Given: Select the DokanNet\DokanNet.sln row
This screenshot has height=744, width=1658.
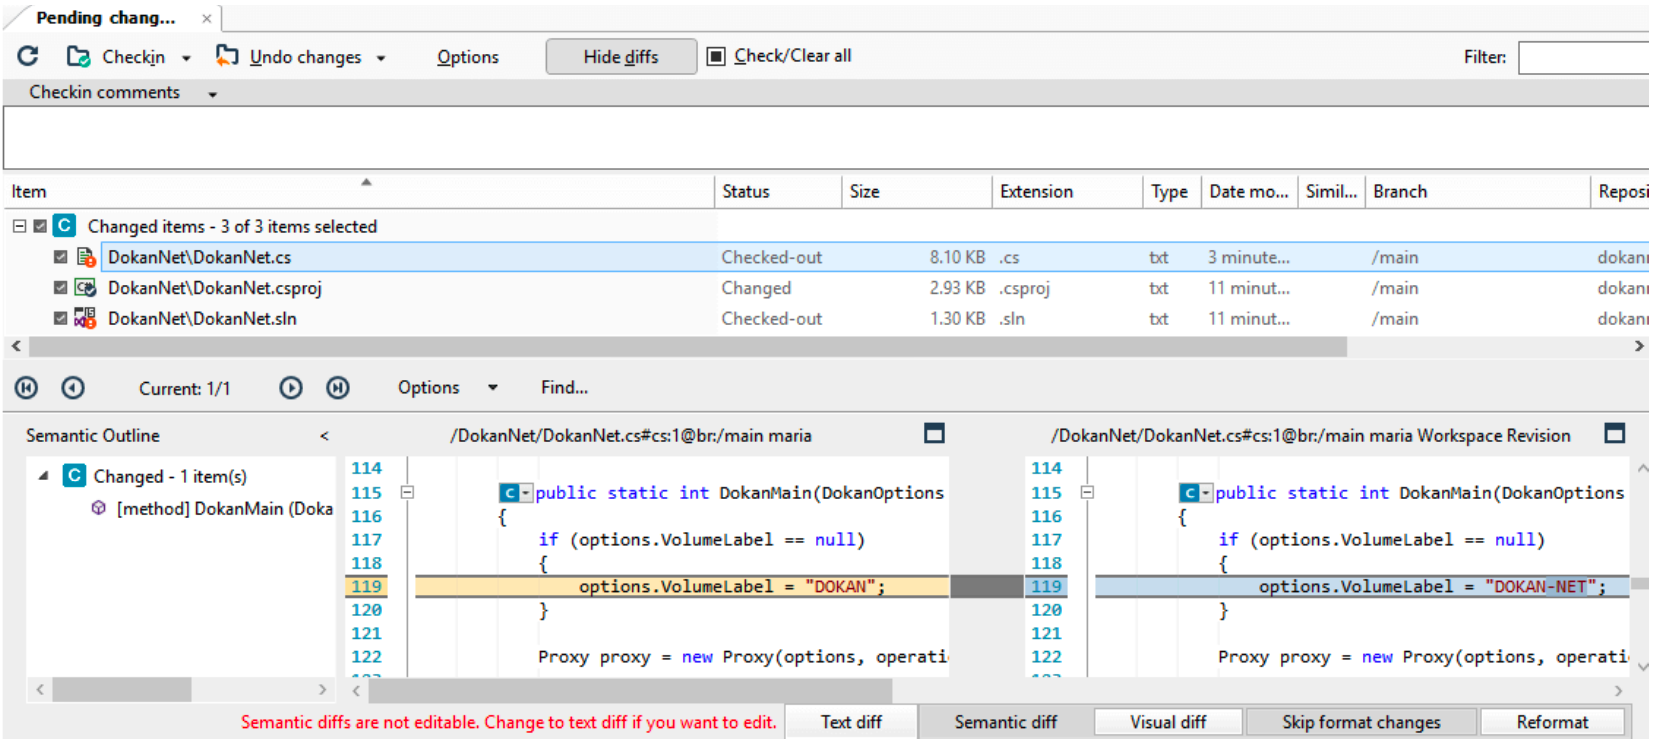Looking at the screenshot, I should (x=826, y=318).
